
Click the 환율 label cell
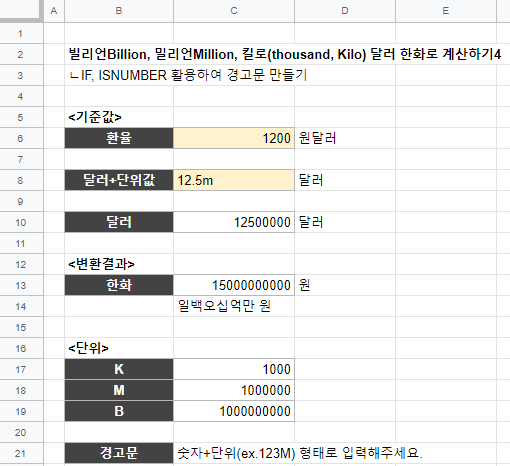(119, 138)
